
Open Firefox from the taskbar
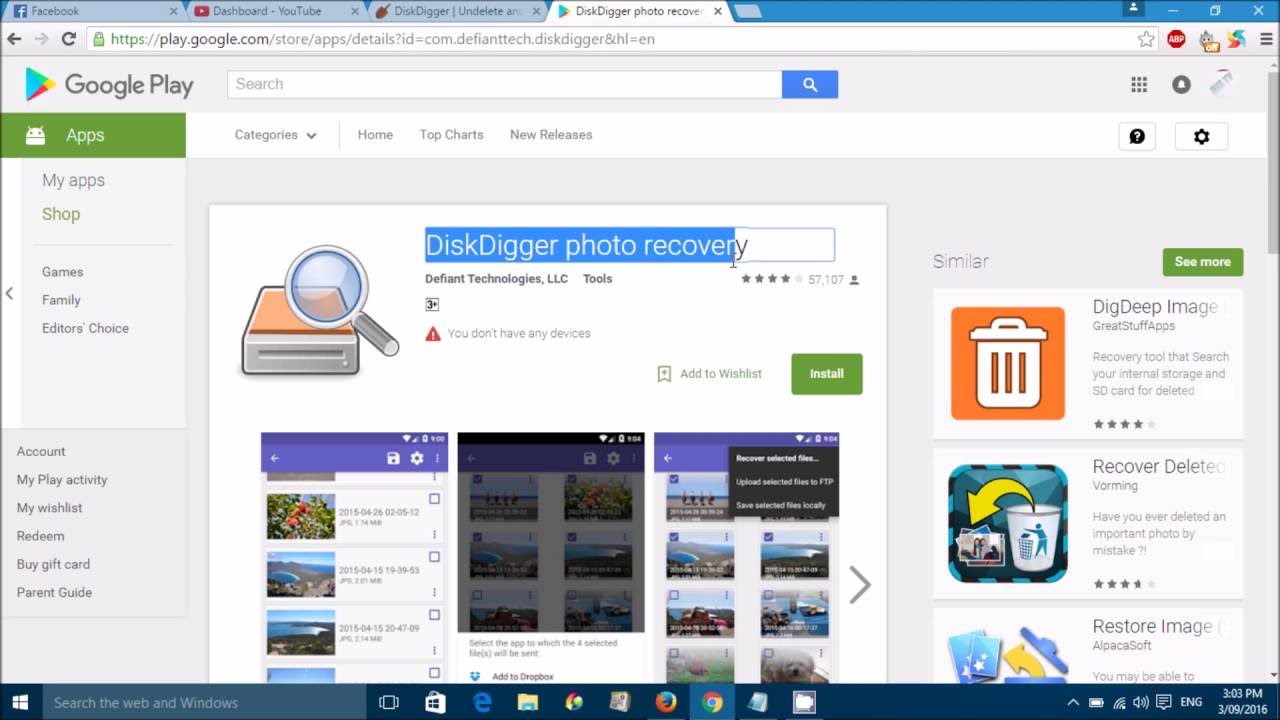pos(666,702)
